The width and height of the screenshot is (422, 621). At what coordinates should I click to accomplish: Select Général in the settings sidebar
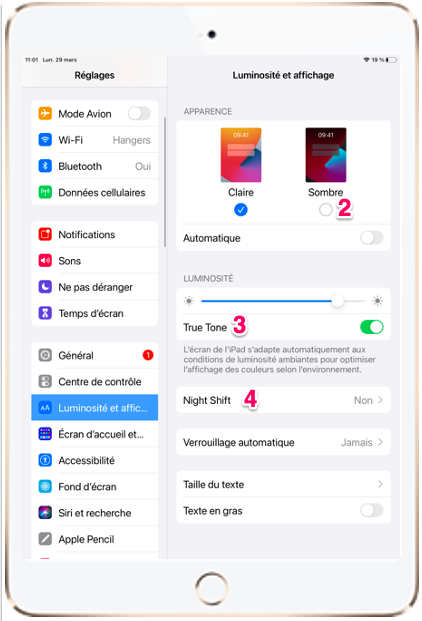[x=95, y=355]
